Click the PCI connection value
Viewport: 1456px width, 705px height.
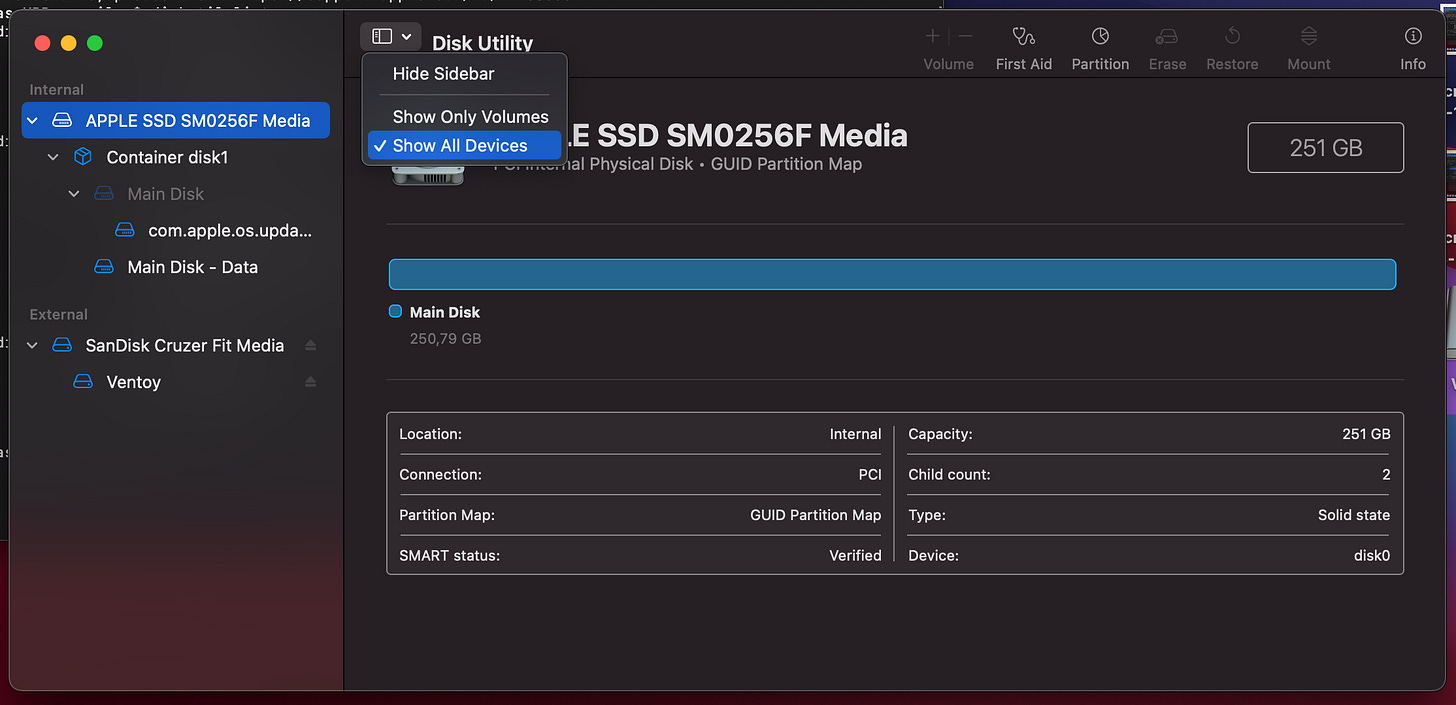tap(870, 474)
